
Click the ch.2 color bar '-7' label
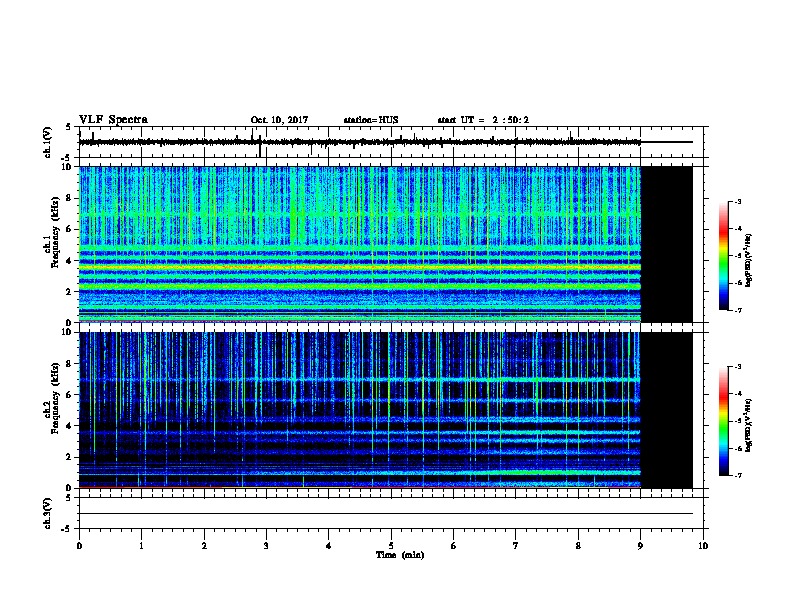[x=738, y=476]
